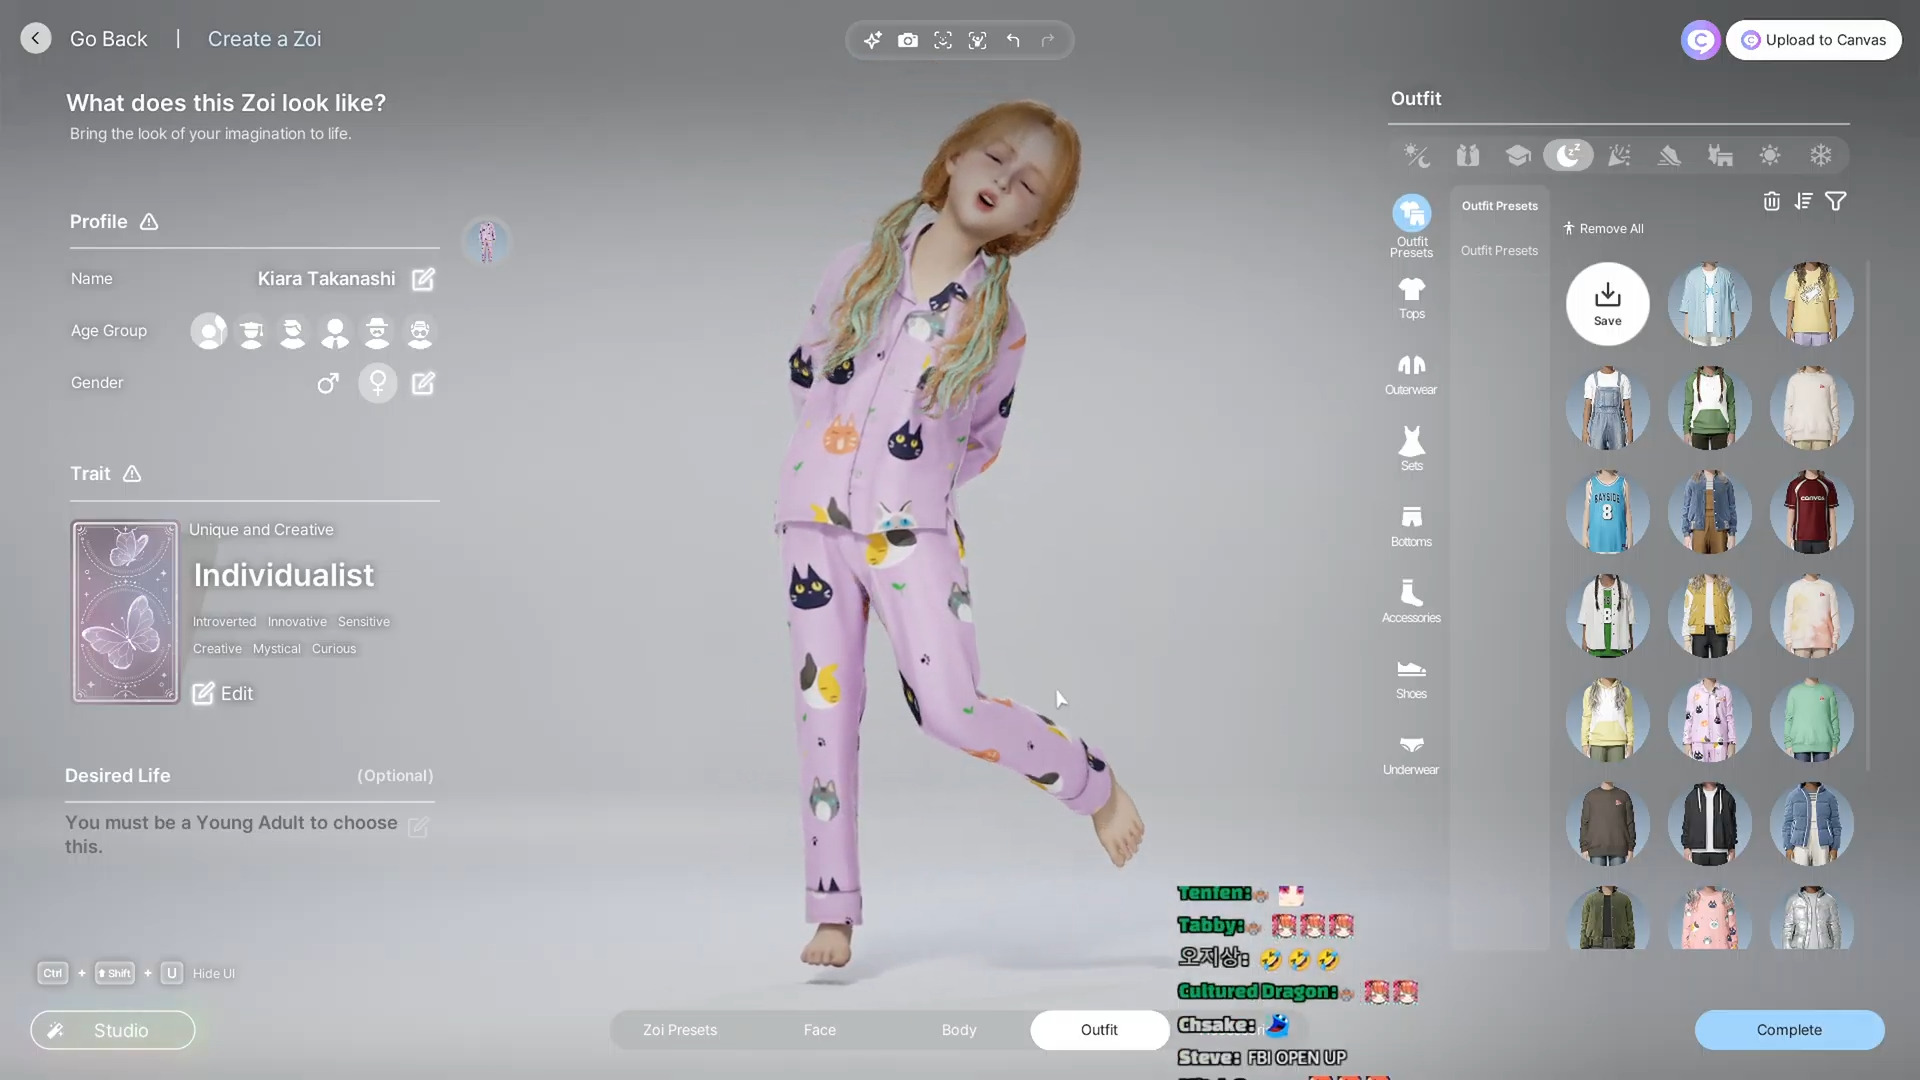Click the Profile warning triangle icon
Screen dimensions: 1920x1080
coord(149,222)
